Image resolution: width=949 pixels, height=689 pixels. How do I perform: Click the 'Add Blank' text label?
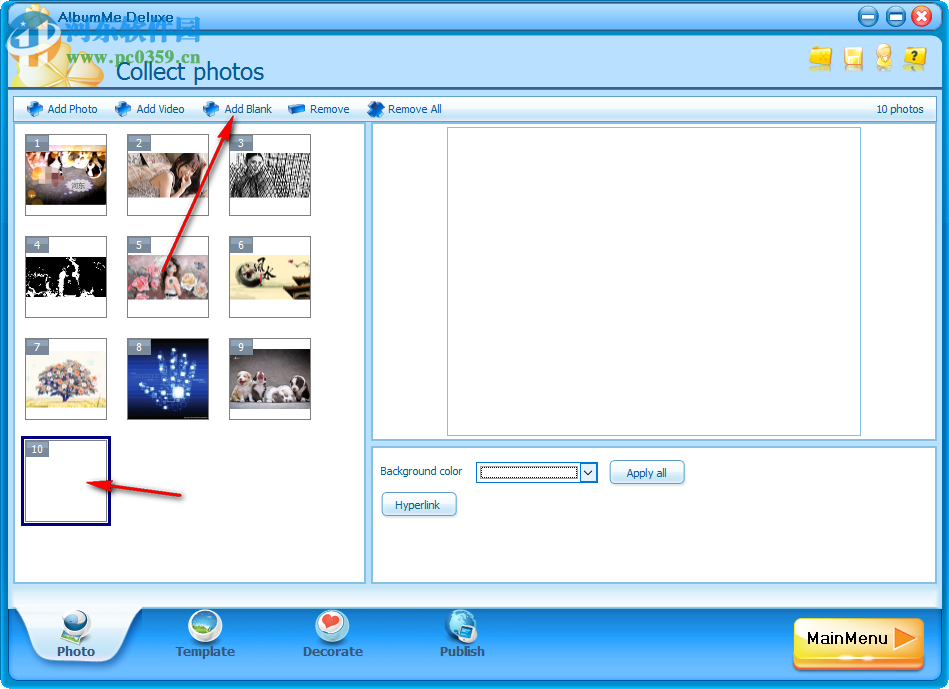[248, 109]
